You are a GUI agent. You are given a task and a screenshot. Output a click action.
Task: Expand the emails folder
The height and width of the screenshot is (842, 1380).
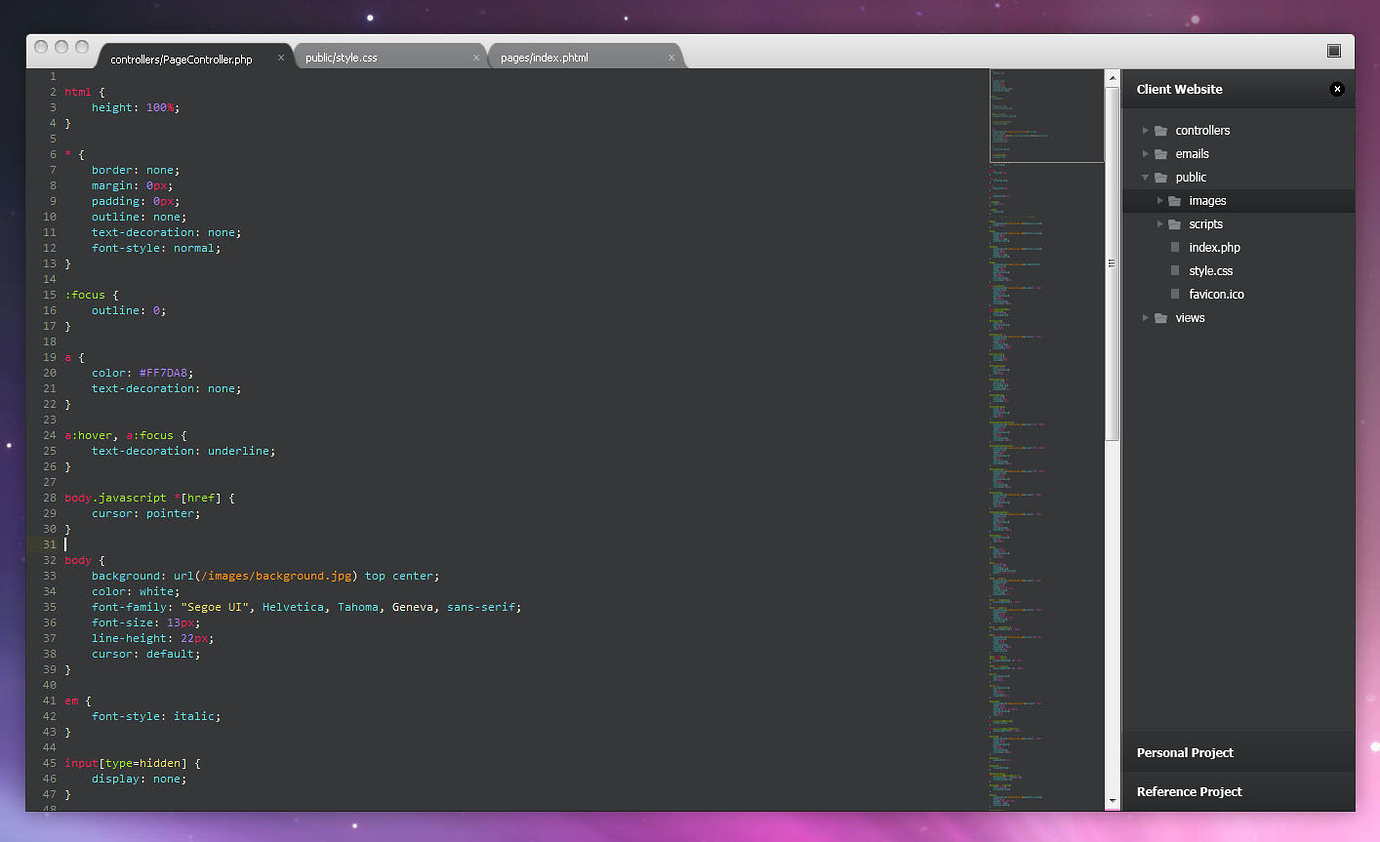coord(1146,153)
